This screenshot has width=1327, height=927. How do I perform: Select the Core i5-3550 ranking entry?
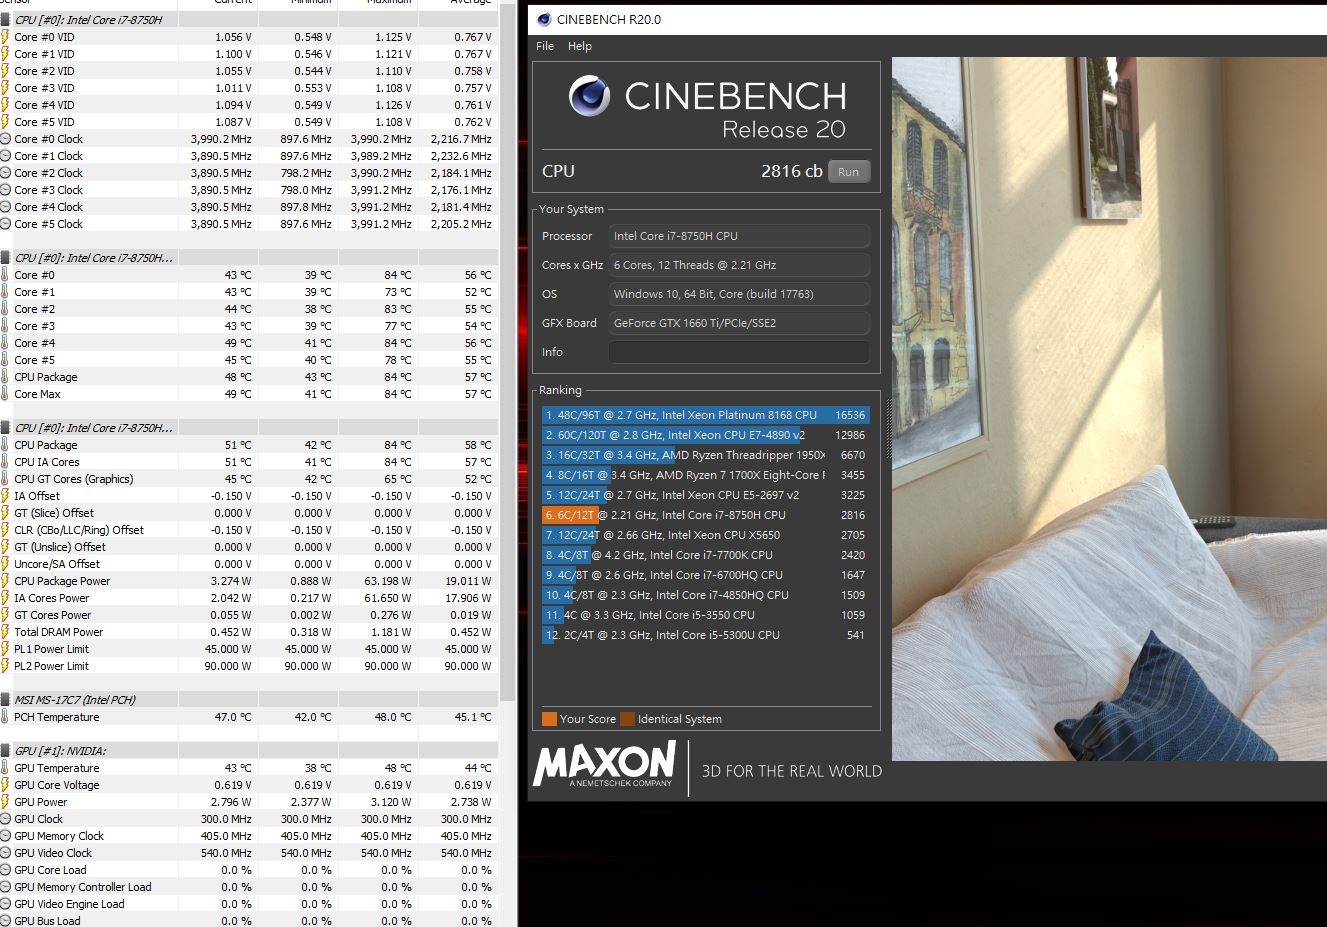point(705,615)
